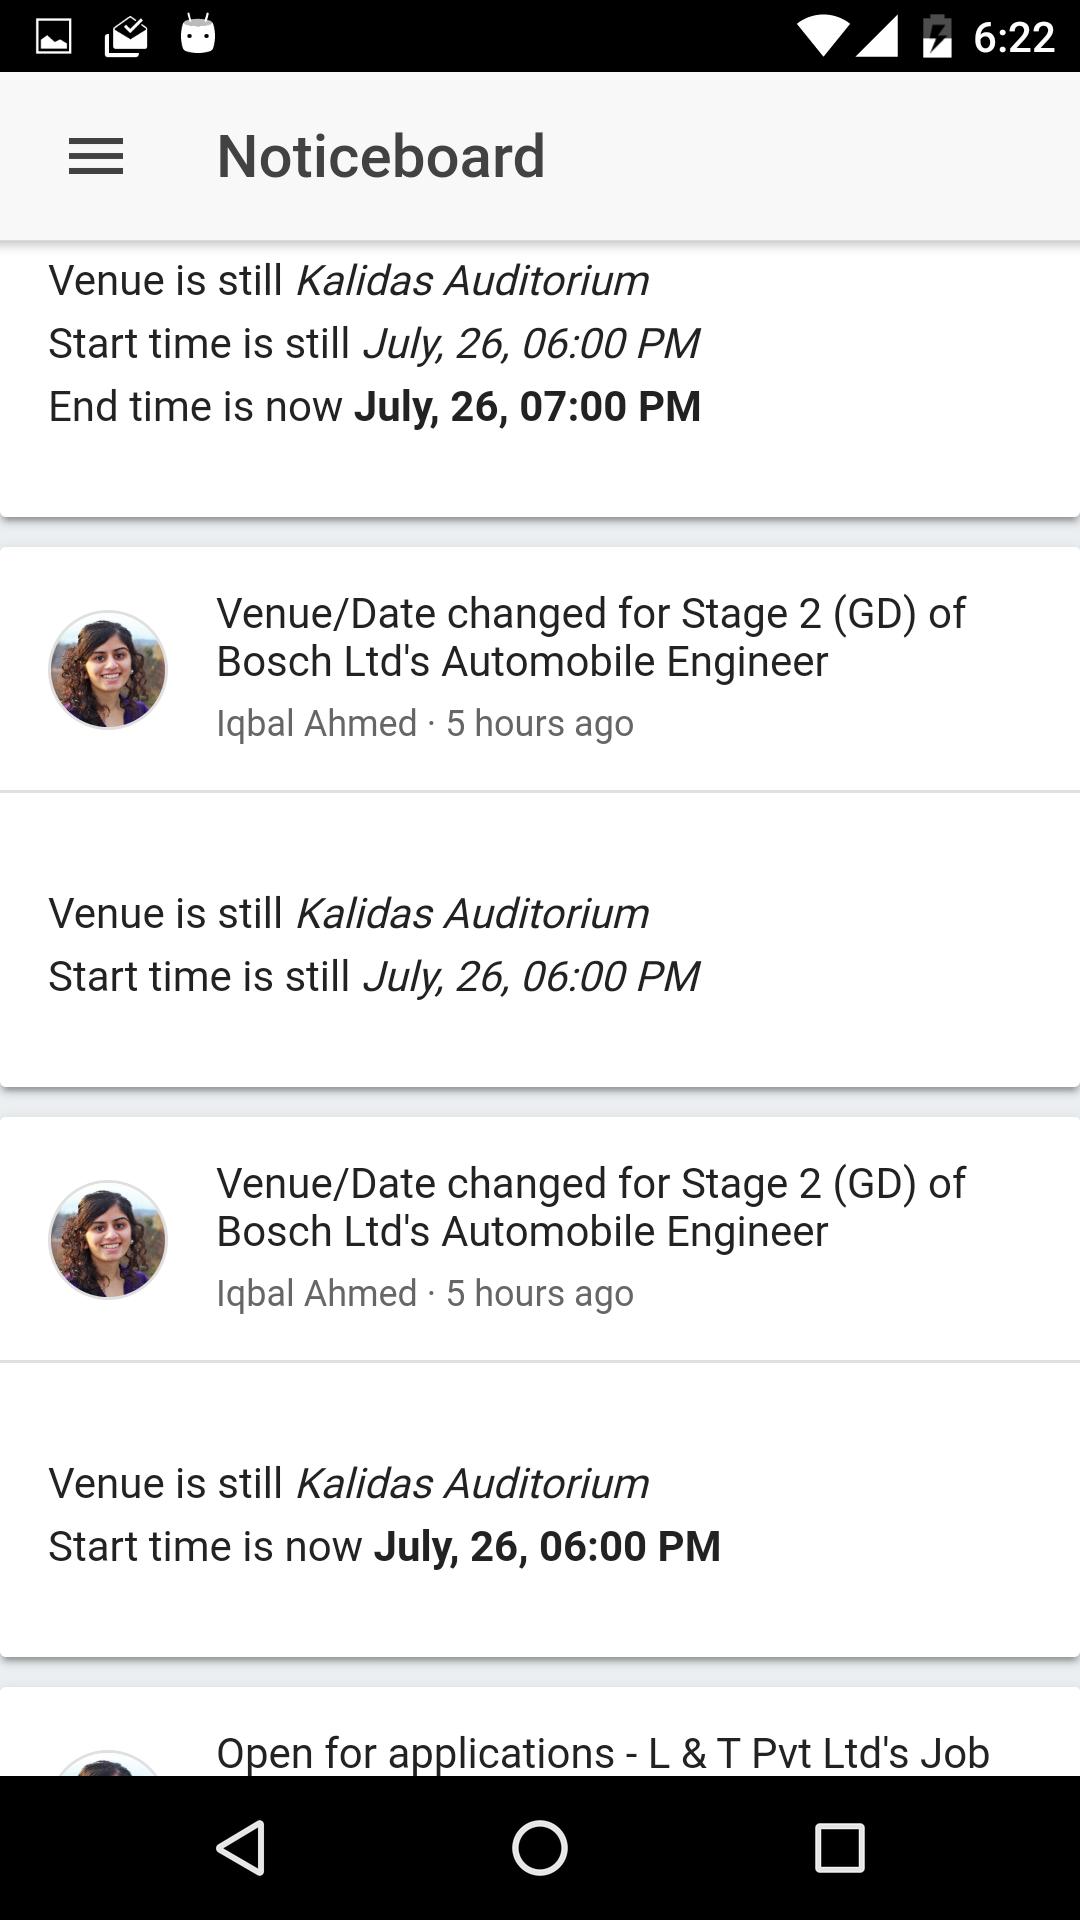Image resolution: width=1080 pixels, height=1920 pixels.
Task: Tap the mail notification icon in status bar
Action: click(126, 37)
